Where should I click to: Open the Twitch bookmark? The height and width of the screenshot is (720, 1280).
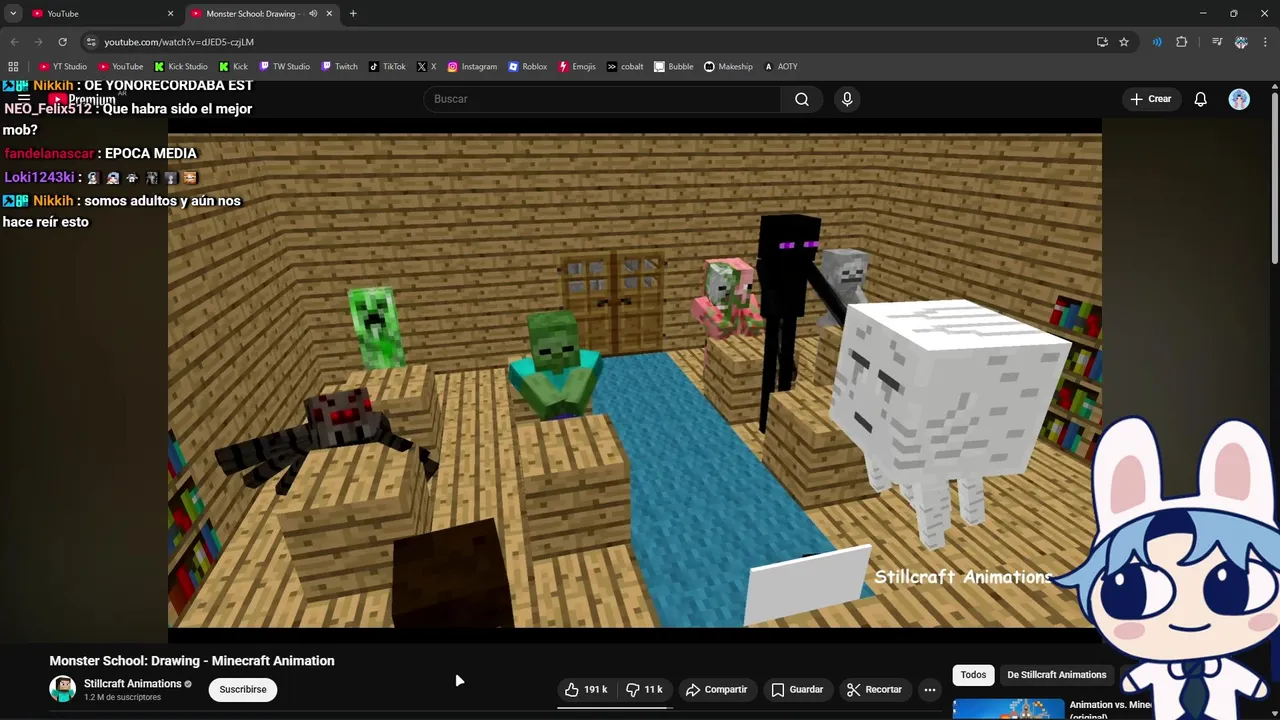(x=339, y=66)
